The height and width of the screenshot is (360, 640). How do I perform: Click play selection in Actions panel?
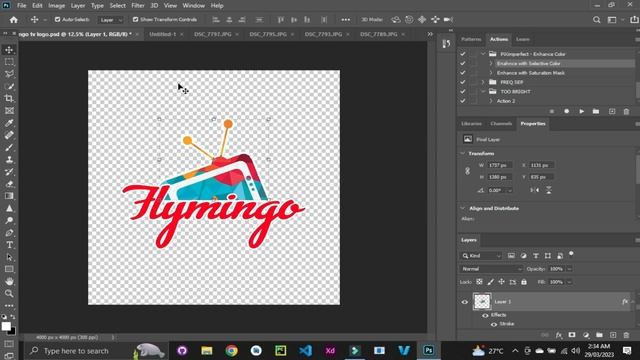[581, 111]
